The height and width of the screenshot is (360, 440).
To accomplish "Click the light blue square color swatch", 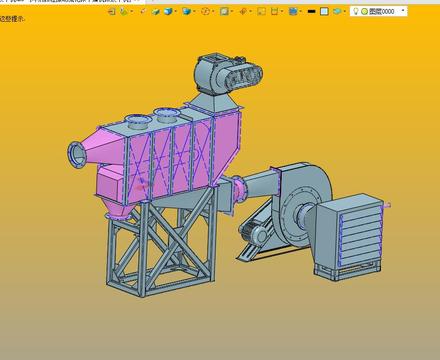I will click(x=324, y=12).
